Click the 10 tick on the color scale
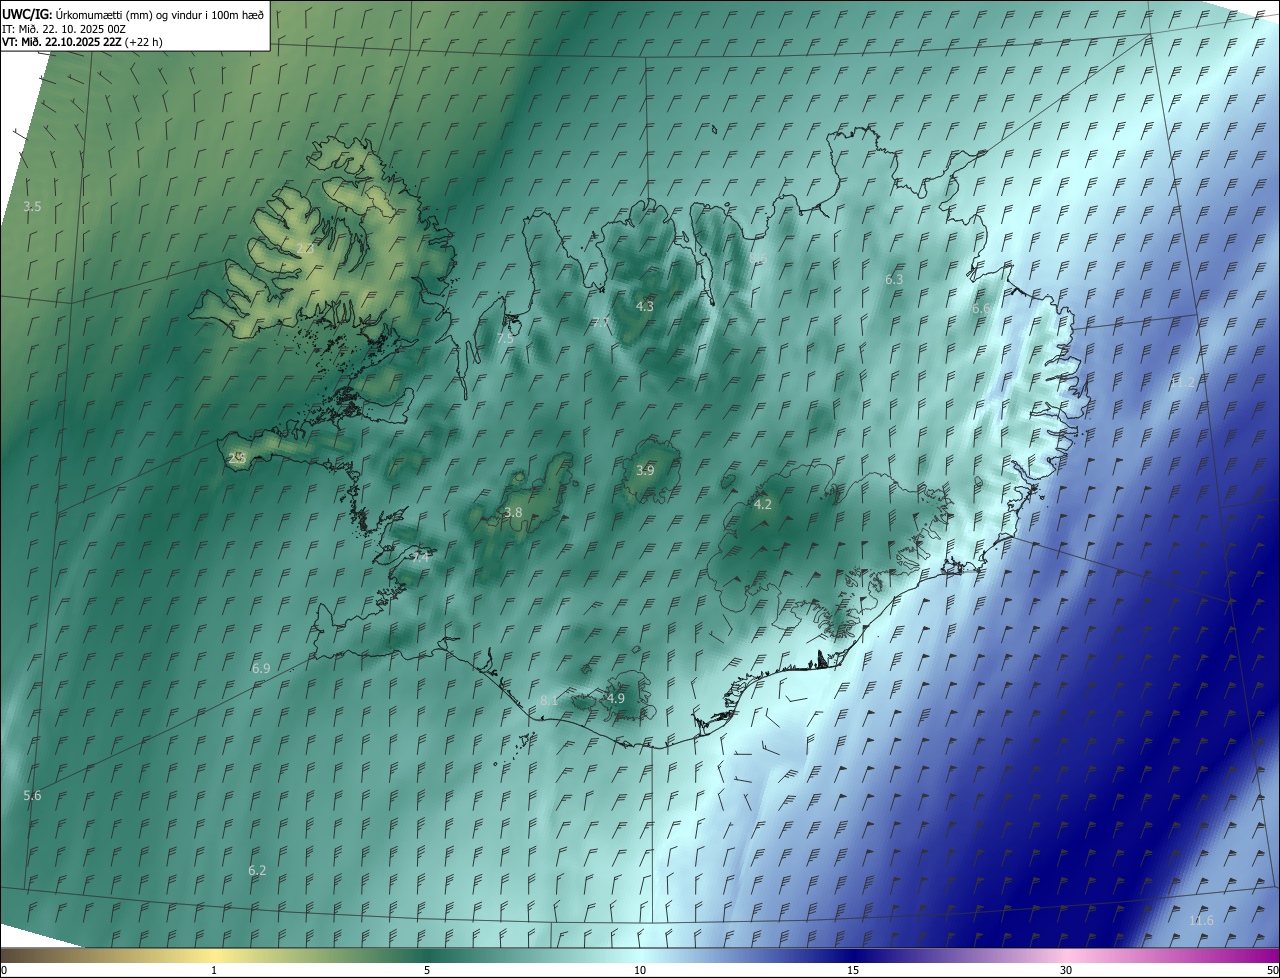This screenshot has width=1280, height=978. click(x=640, y=970)
